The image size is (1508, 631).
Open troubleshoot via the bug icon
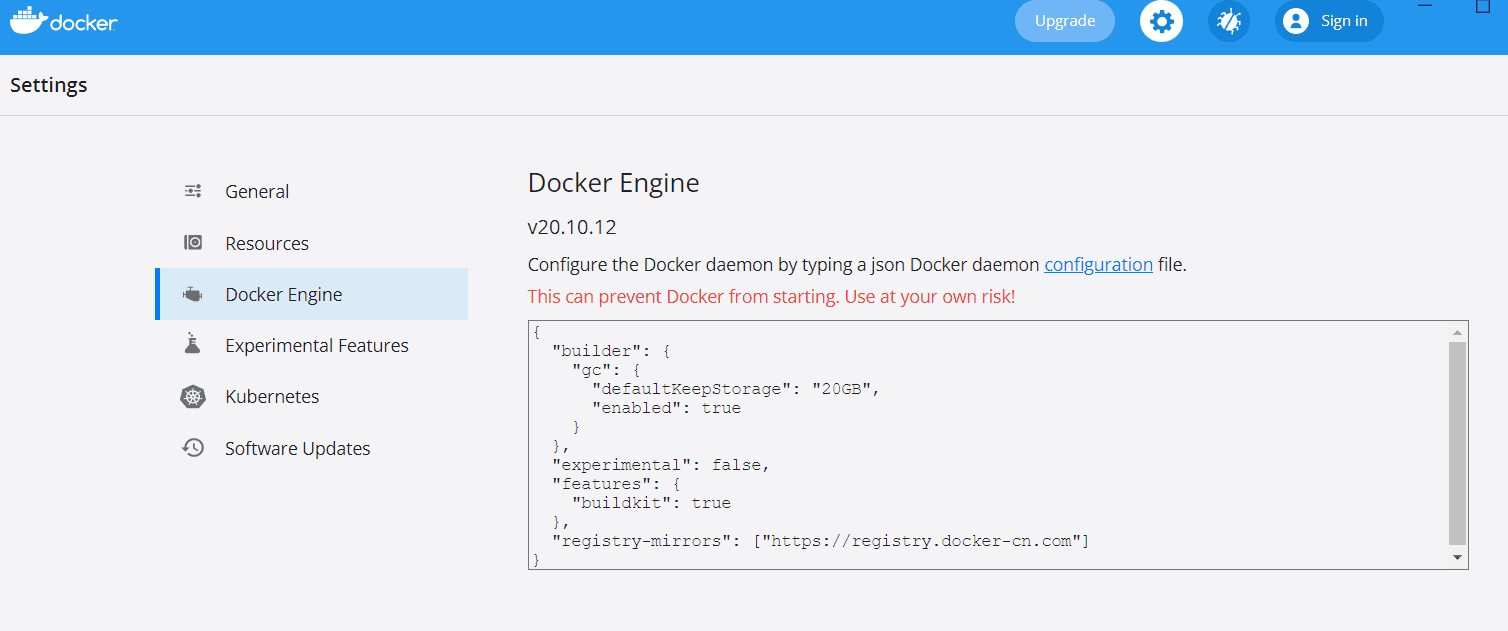coord(1229,21)
